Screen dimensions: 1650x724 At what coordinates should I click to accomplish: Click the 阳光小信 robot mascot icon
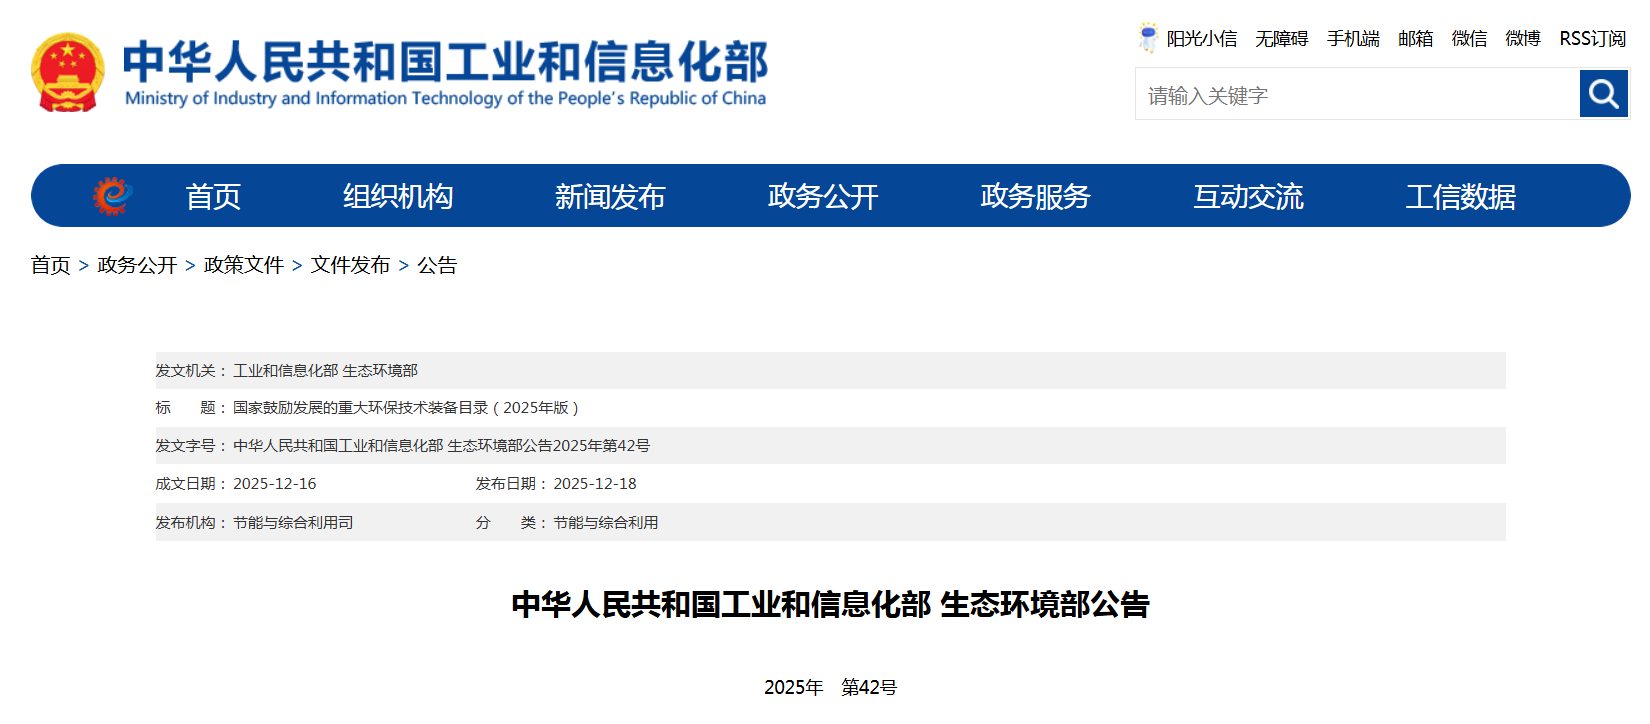[1148, 38]
